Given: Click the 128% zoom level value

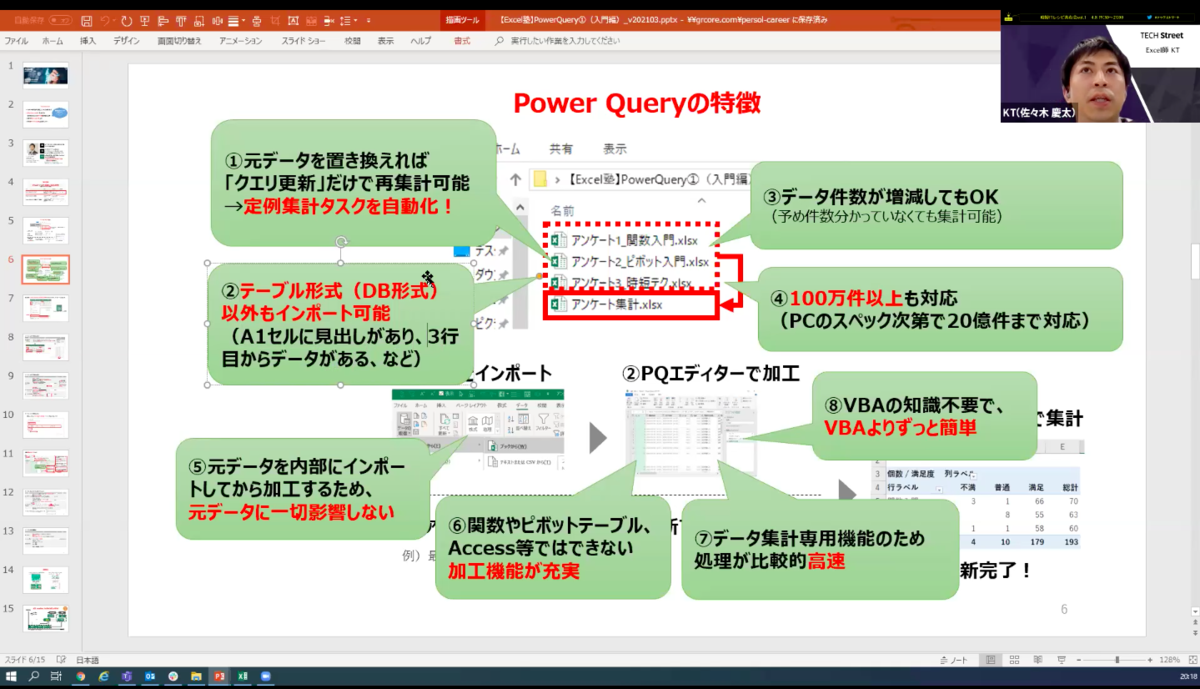Looking at the screenshot, I should click(1170, 660).
